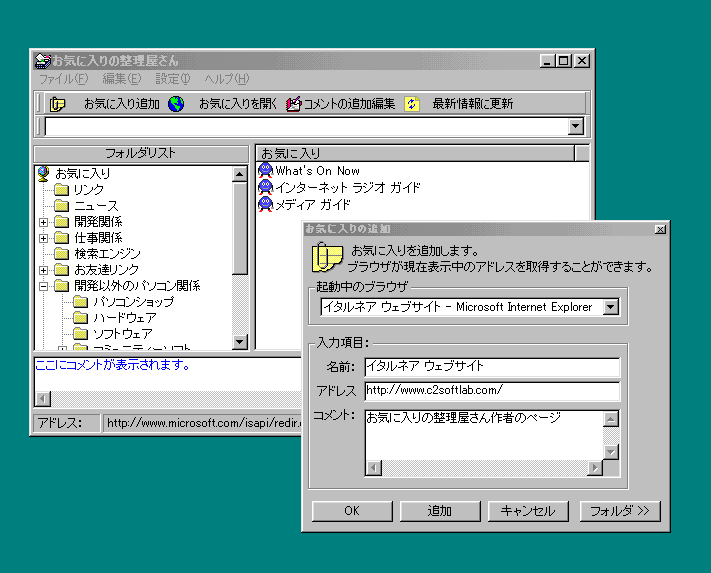Expand the 開発関係 tree node
Screen dimensions: 711x573
pos(44,222)
